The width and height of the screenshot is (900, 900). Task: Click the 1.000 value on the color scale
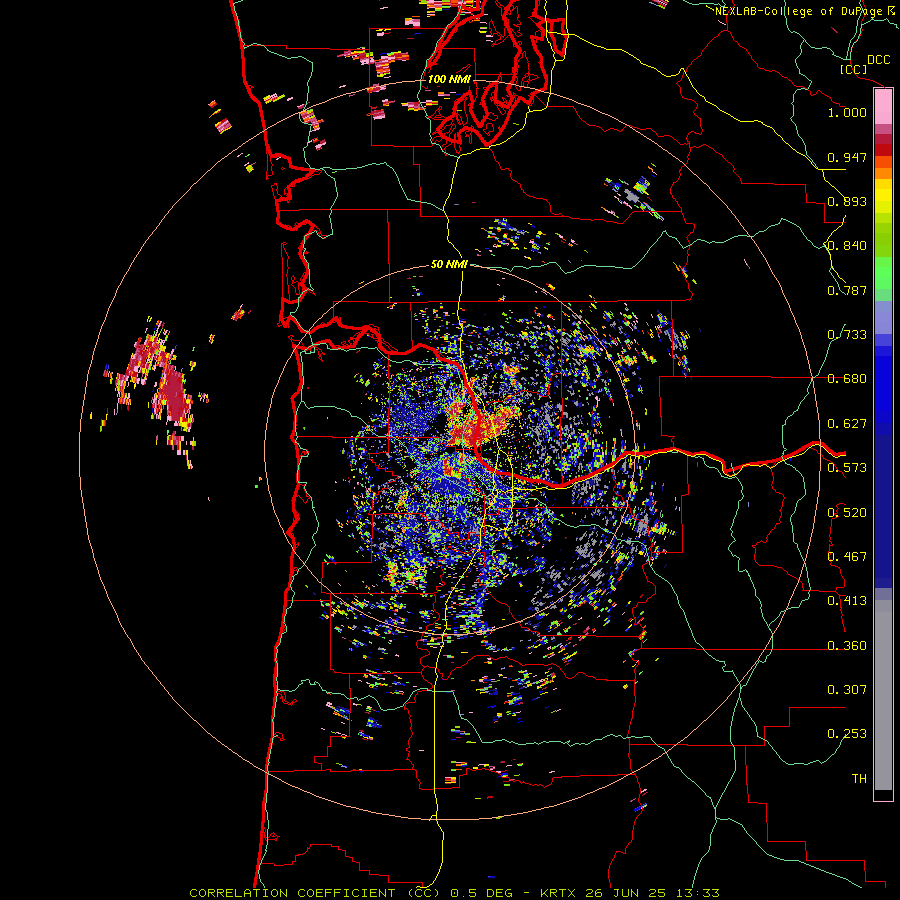847,112
